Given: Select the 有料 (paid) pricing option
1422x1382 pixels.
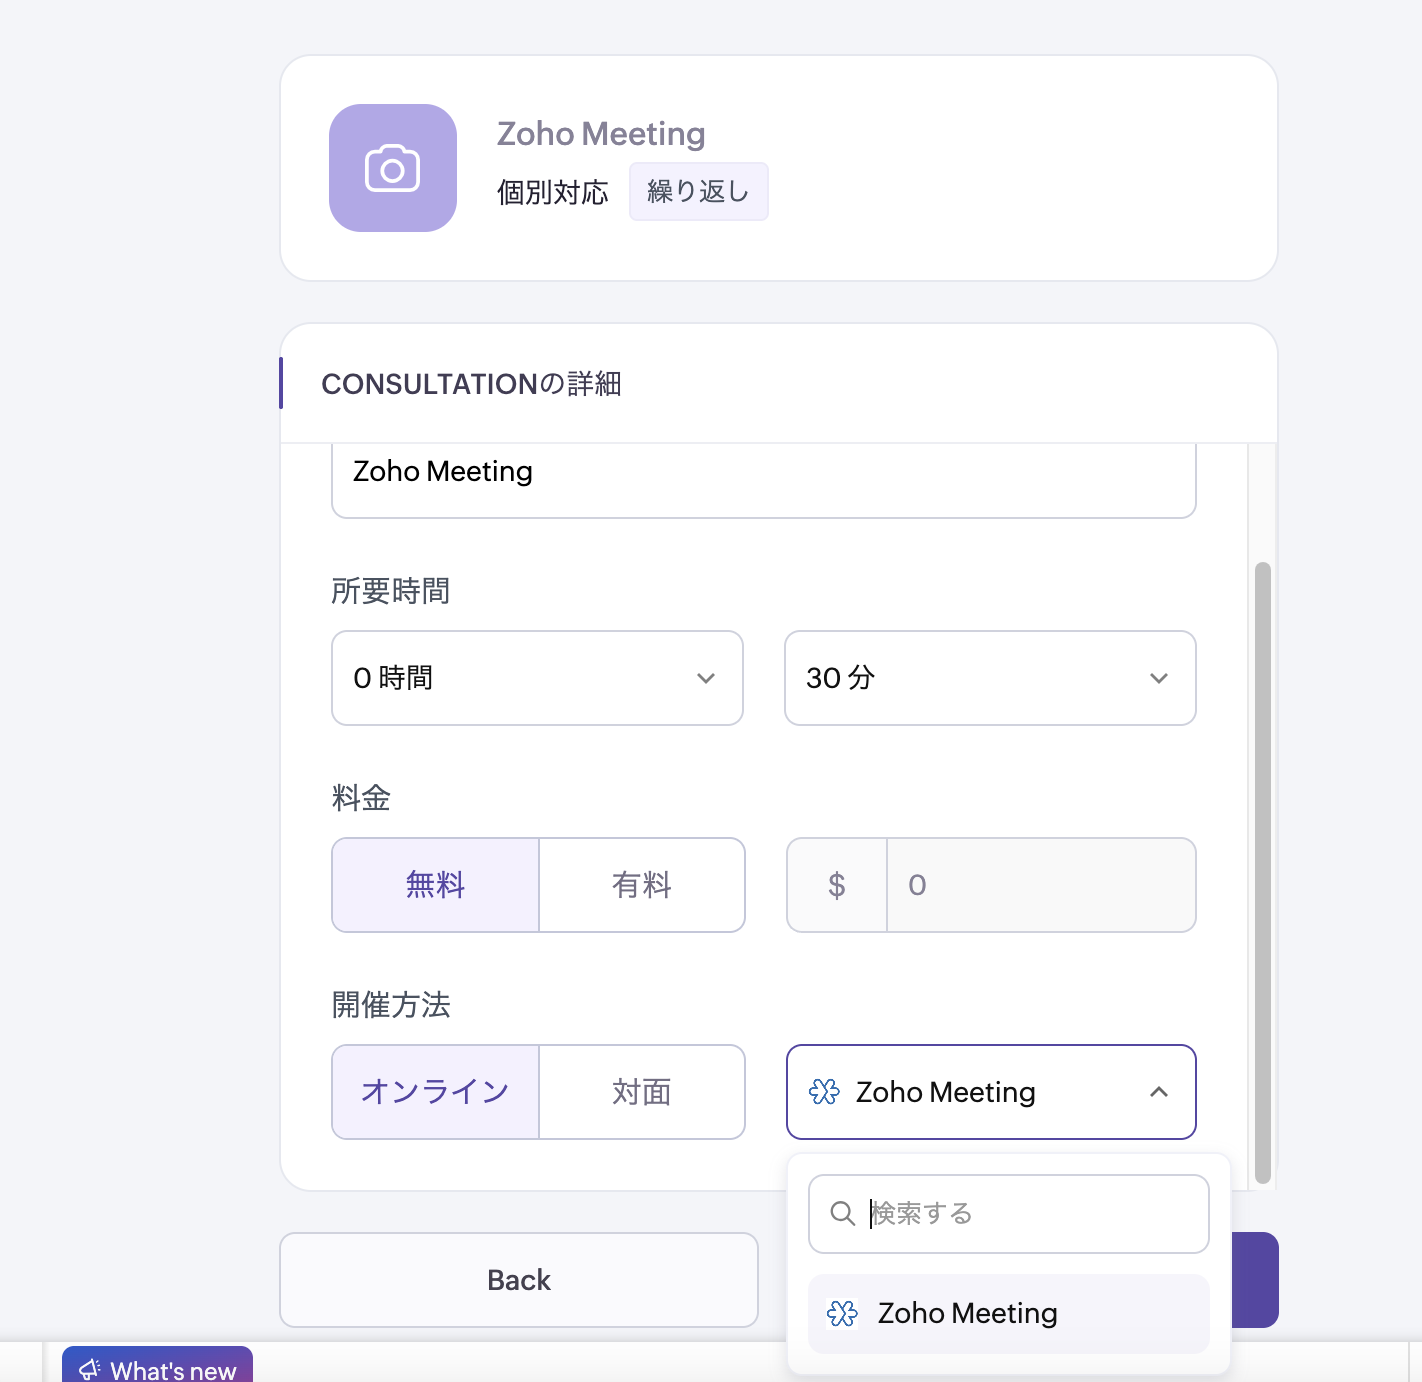Looking at the screenshot, I should tap(642, 885).
